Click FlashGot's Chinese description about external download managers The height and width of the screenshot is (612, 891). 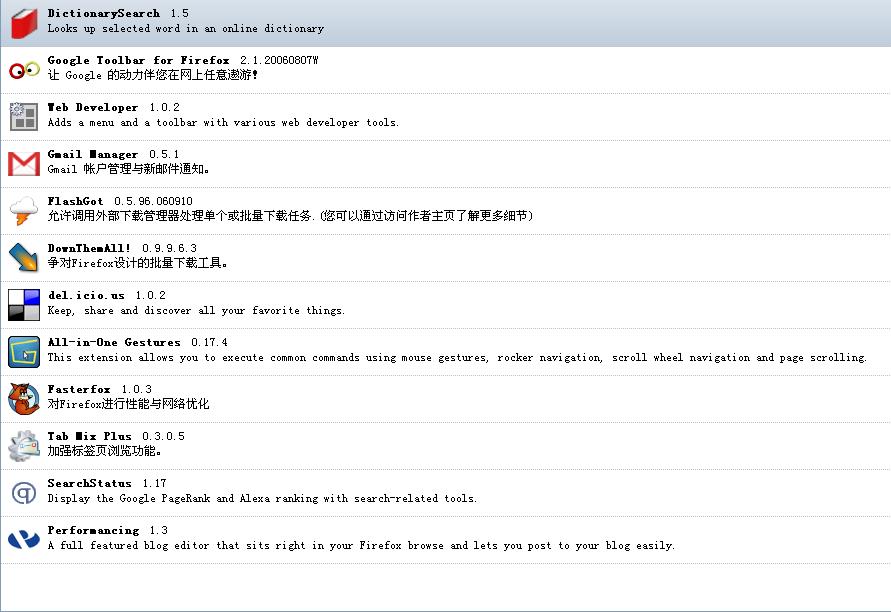pyautogui.click(x=290, y=216)
